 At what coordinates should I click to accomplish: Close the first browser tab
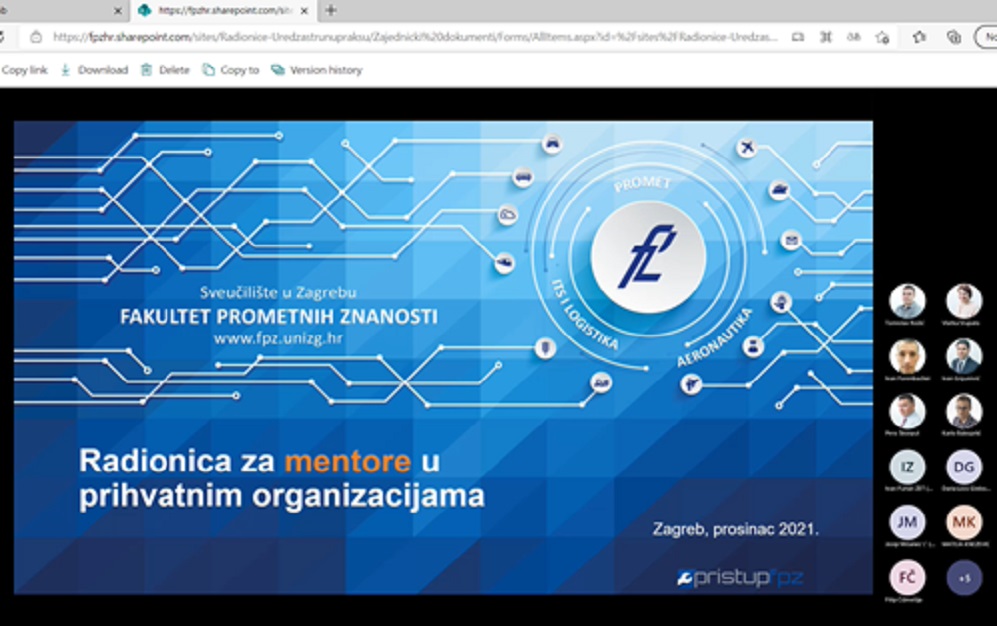[117, 11]
